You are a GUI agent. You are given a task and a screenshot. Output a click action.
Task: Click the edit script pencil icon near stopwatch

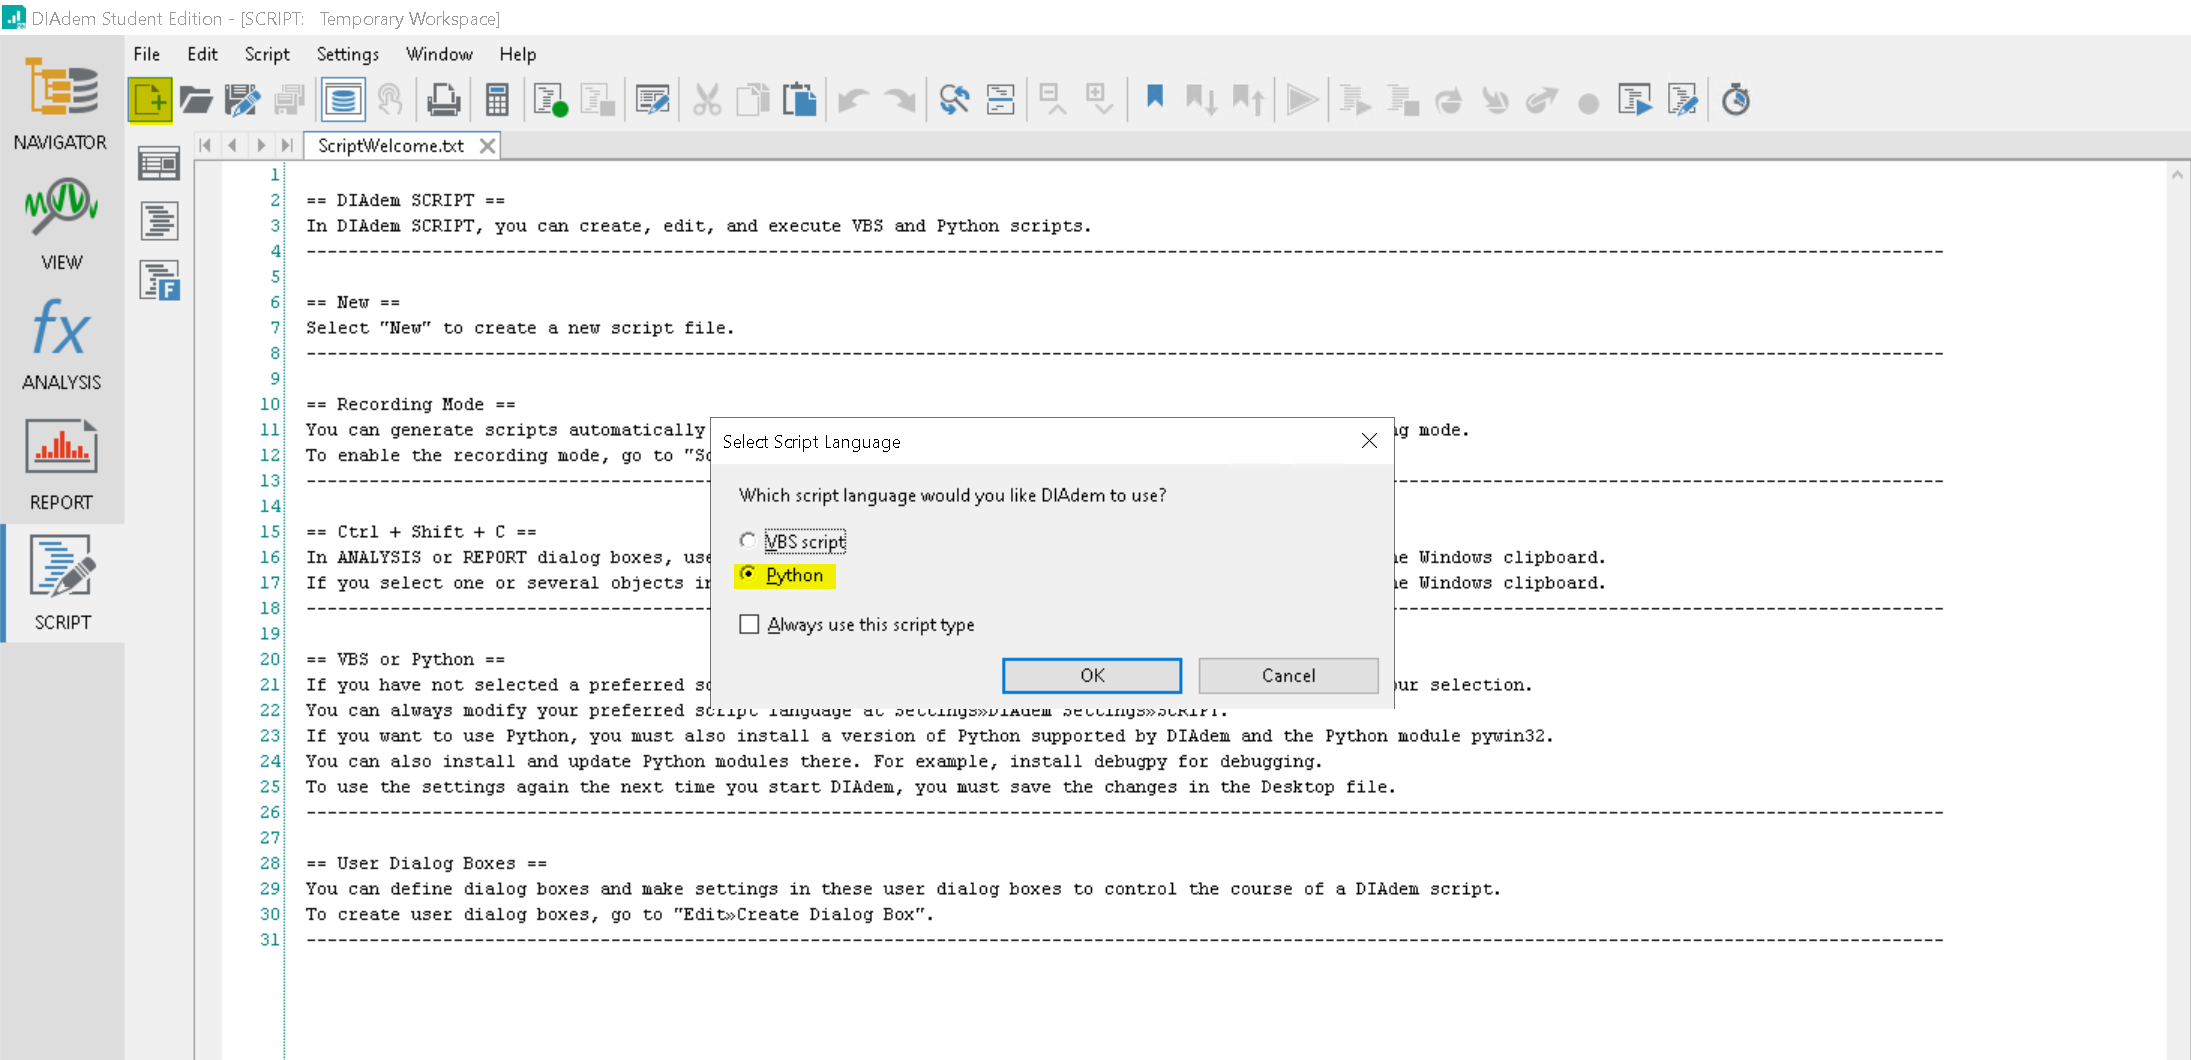1683,100
